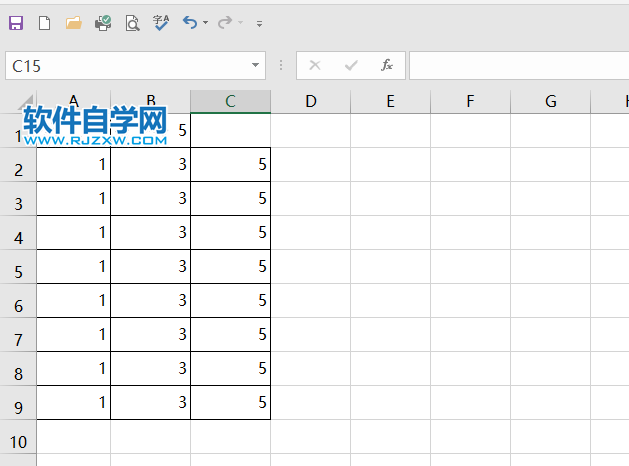Click cell C2 containing 5

pyautogui.click(x=231, y=164)
